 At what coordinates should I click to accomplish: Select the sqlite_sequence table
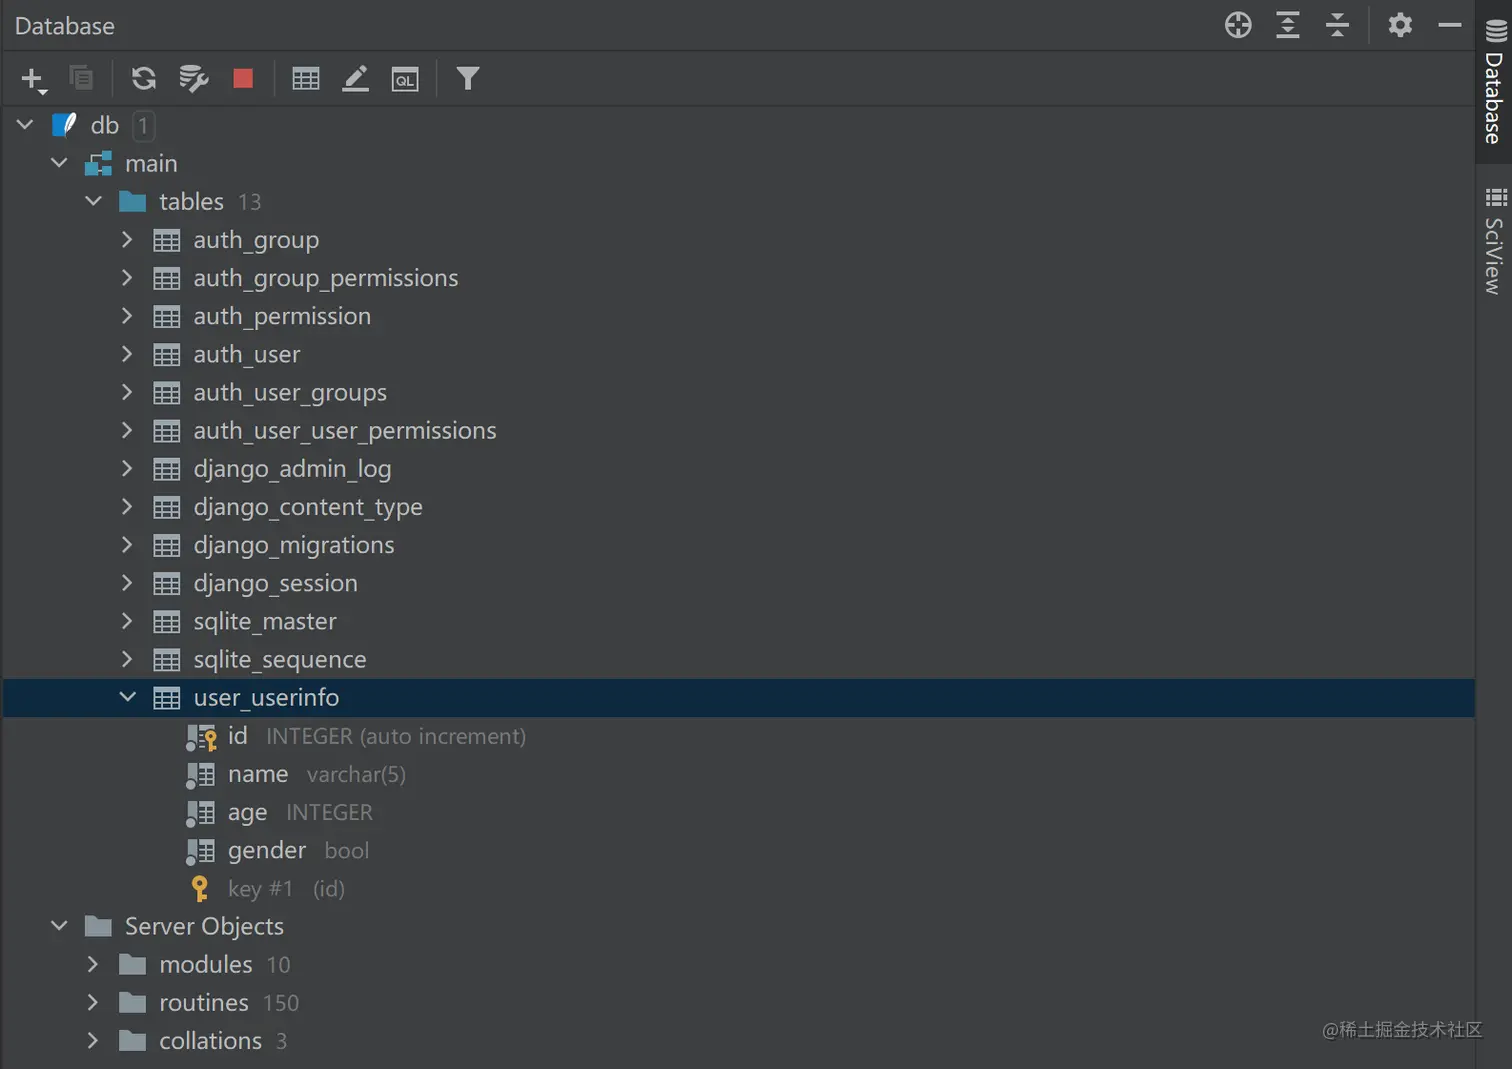click(280, 660)
